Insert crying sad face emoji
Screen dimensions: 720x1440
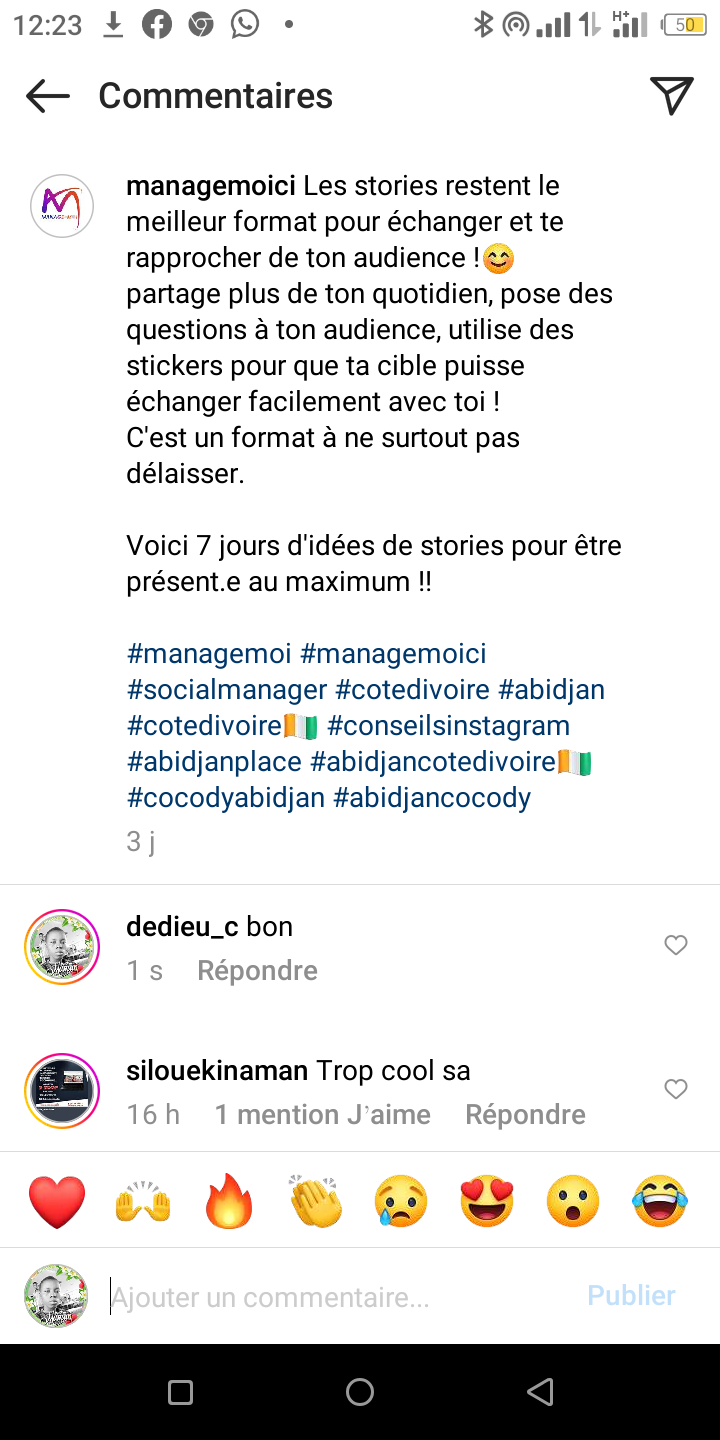click(401, 1201)
